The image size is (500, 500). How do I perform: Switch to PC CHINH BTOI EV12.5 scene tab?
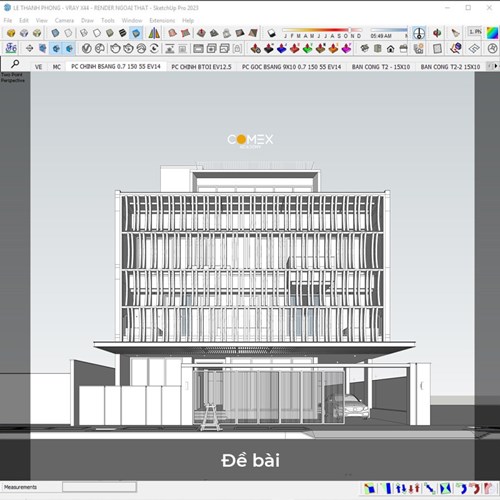[x=201, y=67]
